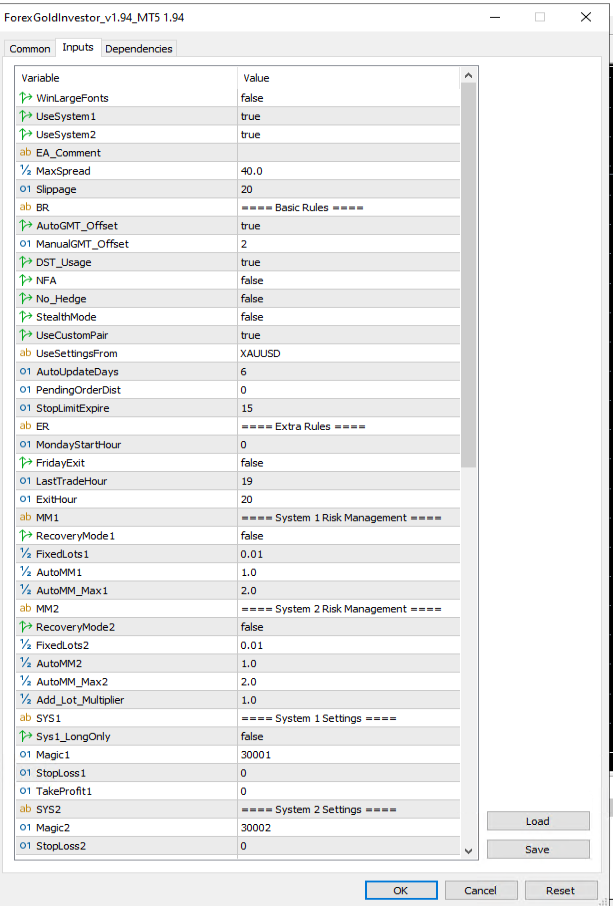Viewport: 613px width, 906px height.
Task: Click the UseCustomPair boolean icon
Action: pos(25,335)
